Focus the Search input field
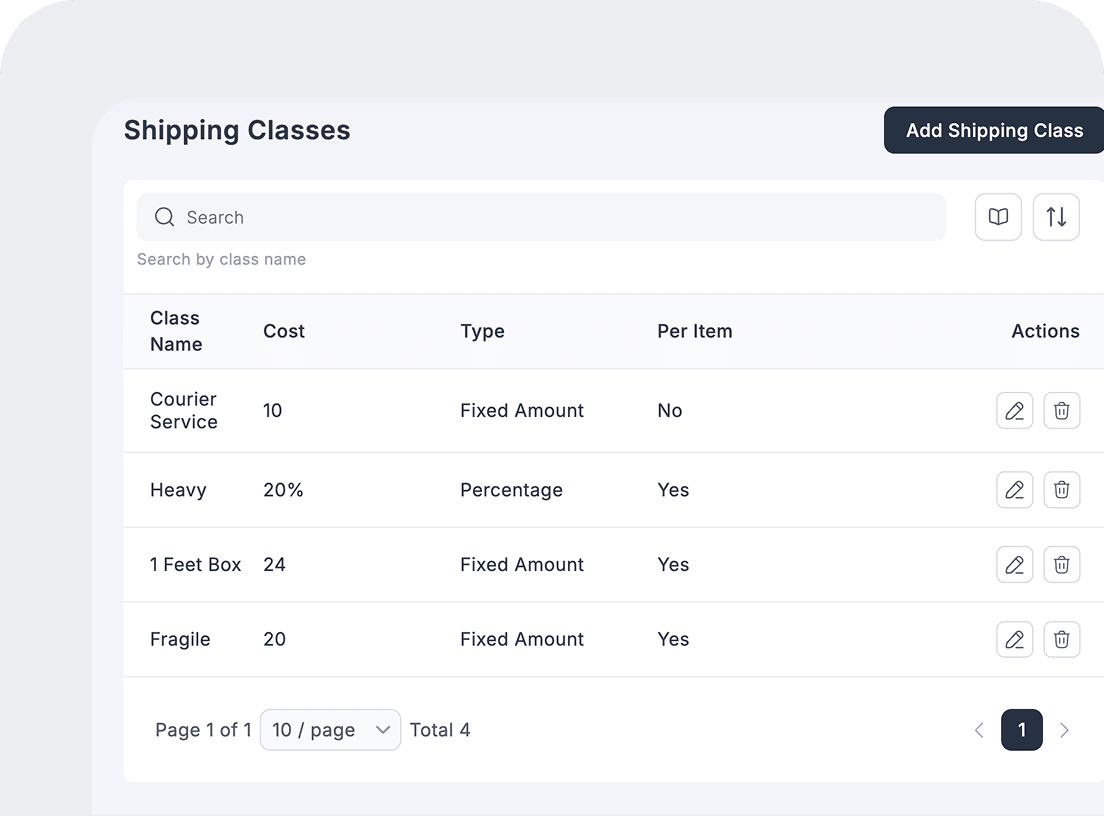 560,217
